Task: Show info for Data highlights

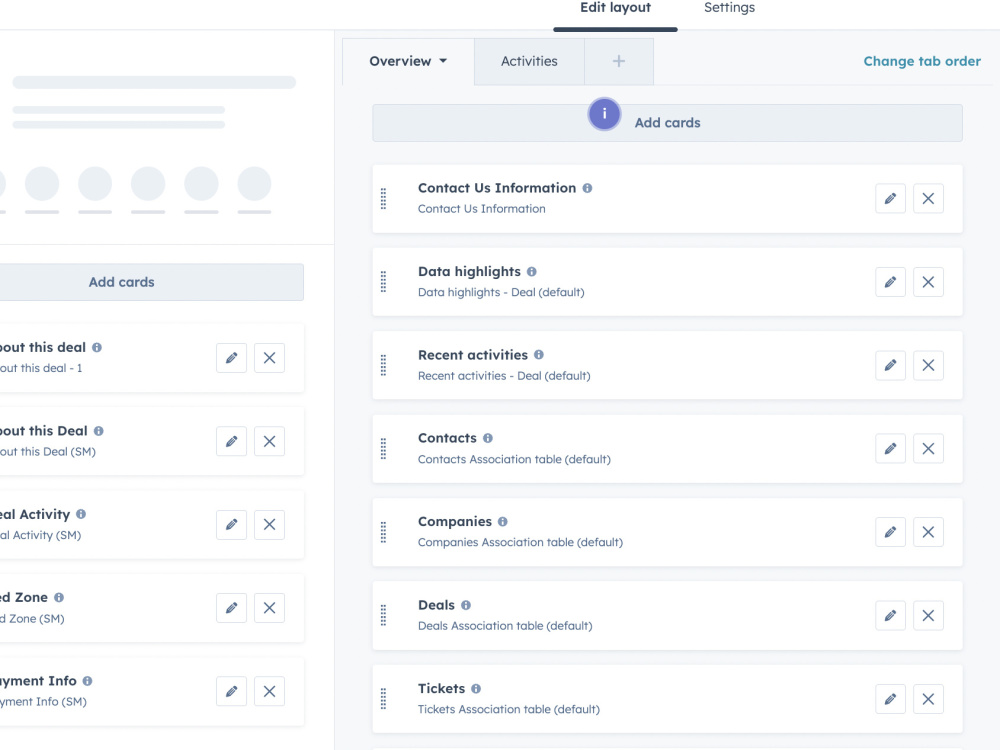Action: click(x=532, y=272)
